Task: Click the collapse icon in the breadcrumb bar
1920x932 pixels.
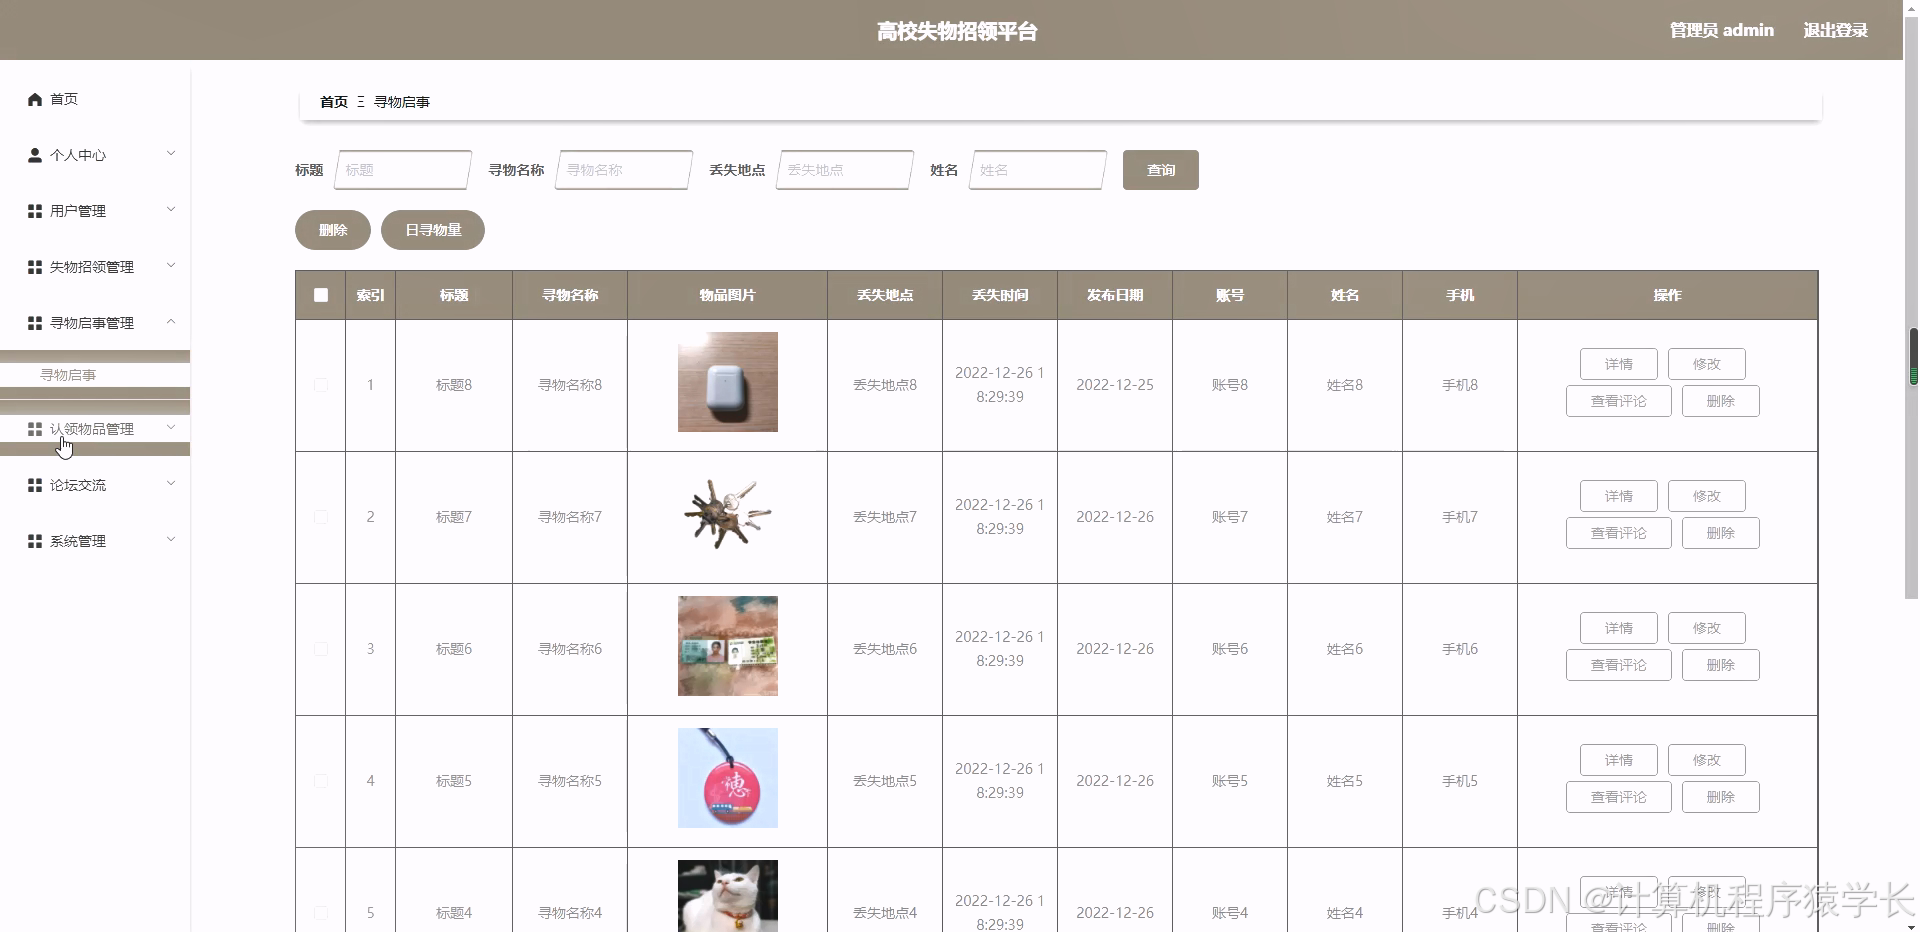Action: pyautogui.click(x=361, y=101)
